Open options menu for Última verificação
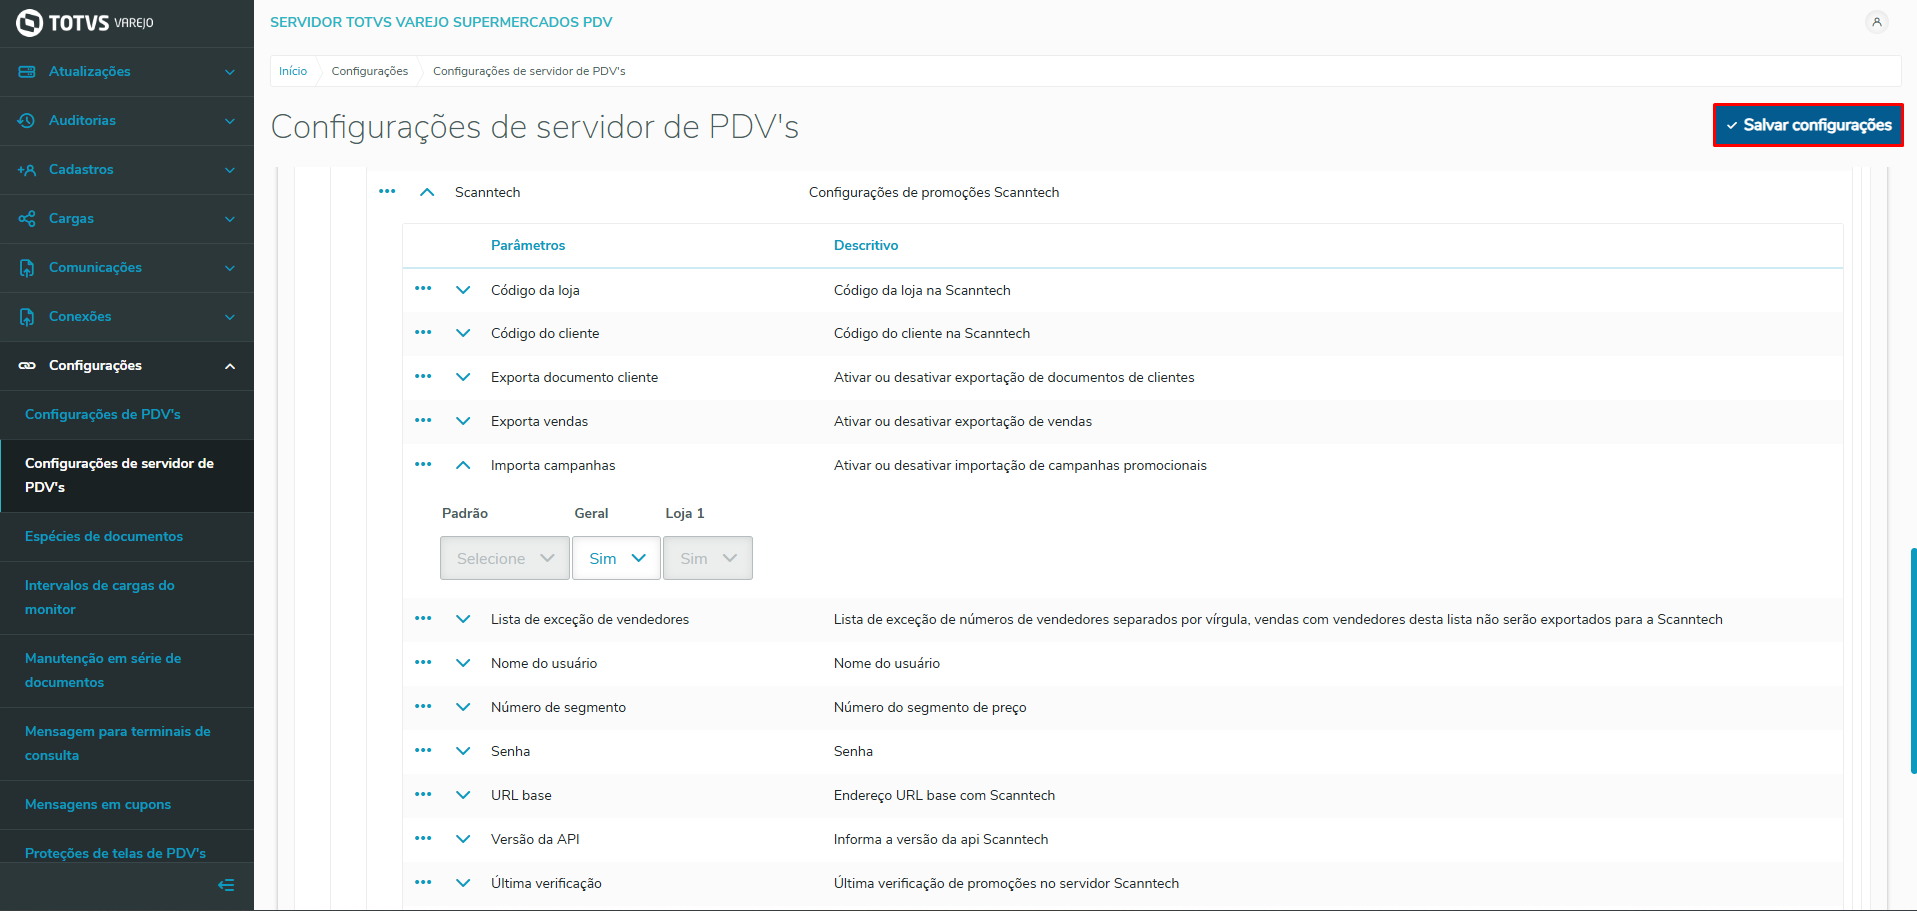The image size is (1917, 911). (x=423, y=882)
